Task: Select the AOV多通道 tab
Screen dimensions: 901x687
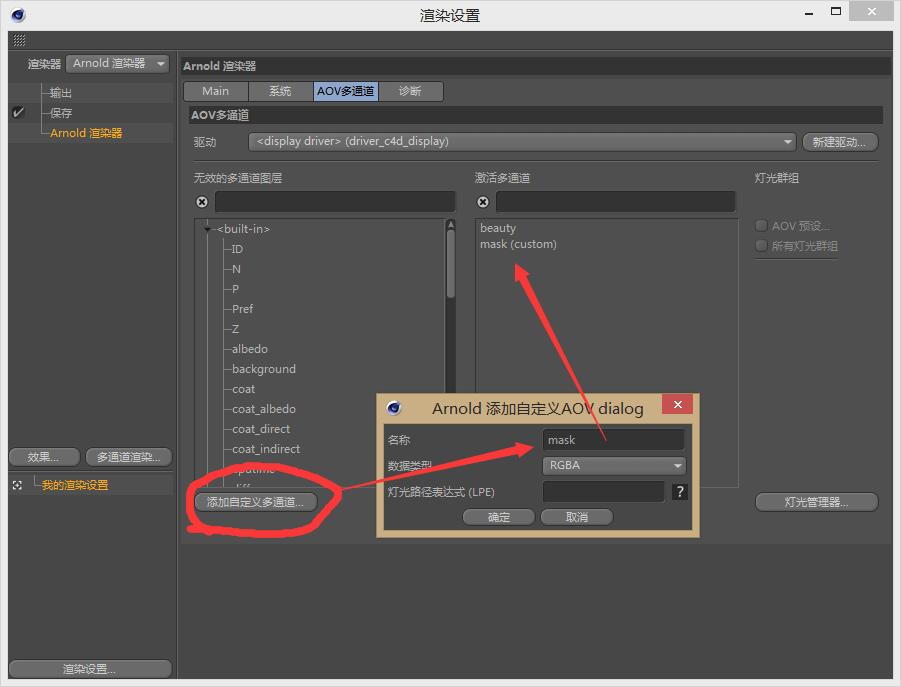Action: pyautogui.click(x=345, y=91)
